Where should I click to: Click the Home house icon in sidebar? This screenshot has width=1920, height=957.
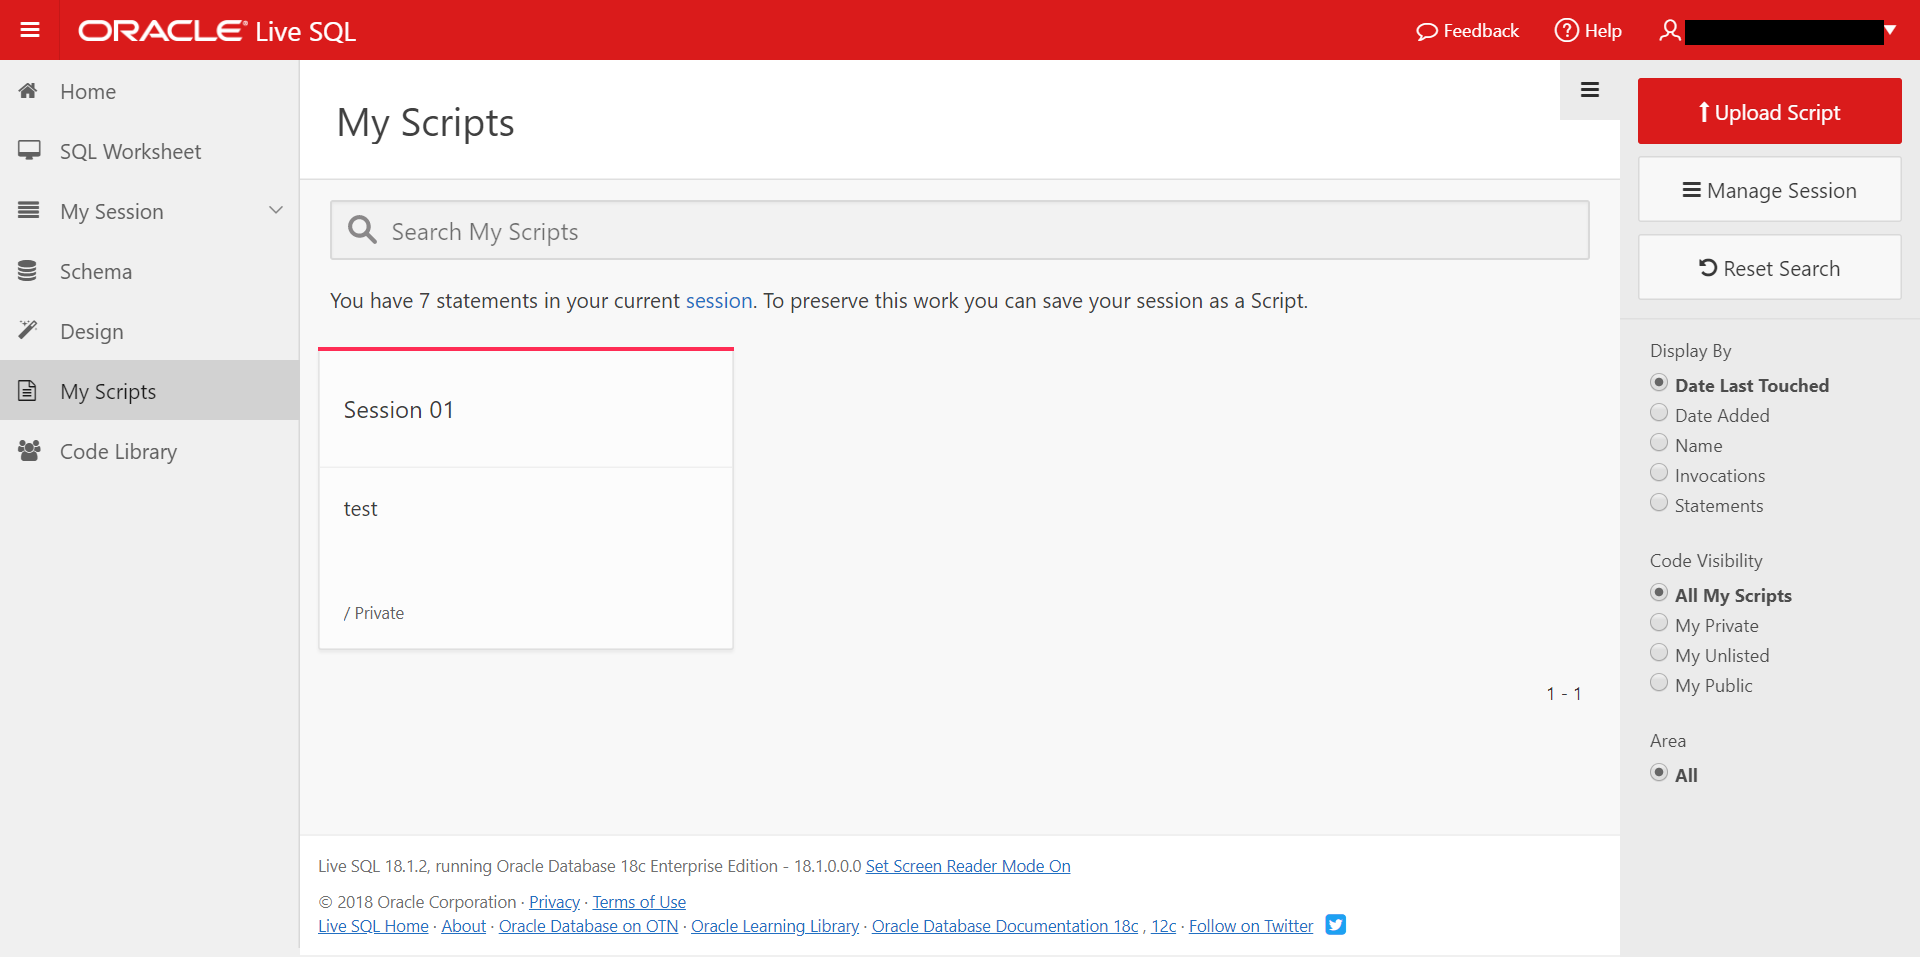point(28,91)
